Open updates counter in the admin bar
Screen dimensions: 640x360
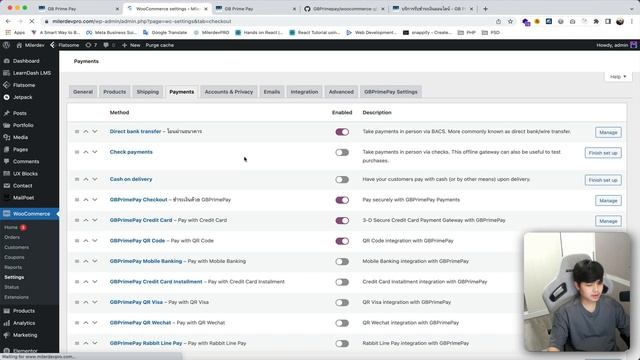pyautogui.click(x=91, y=45)
